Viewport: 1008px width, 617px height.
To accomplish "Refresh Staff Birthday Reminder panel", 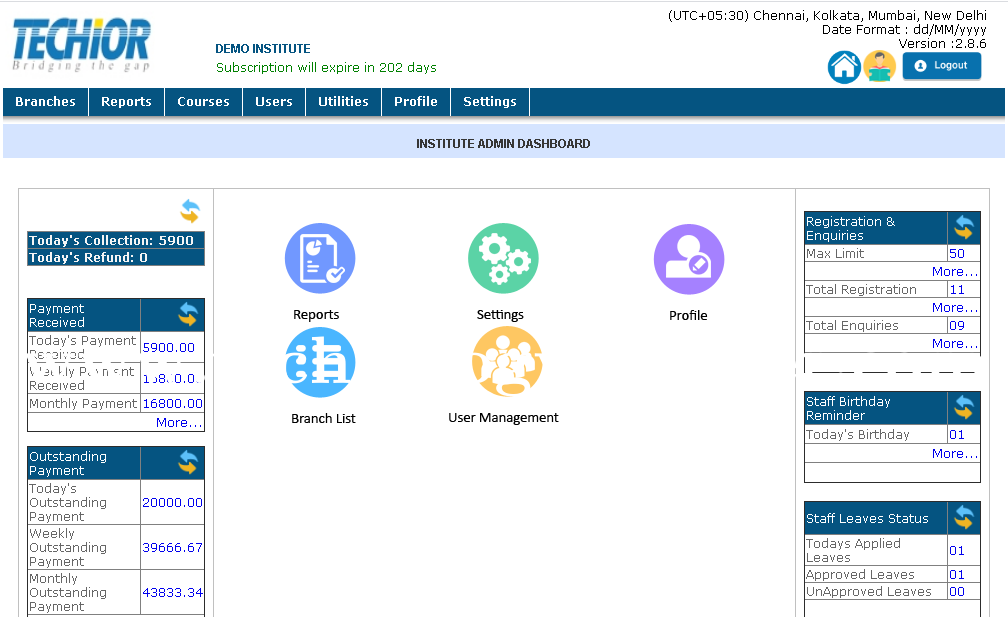I will point(964,407).
